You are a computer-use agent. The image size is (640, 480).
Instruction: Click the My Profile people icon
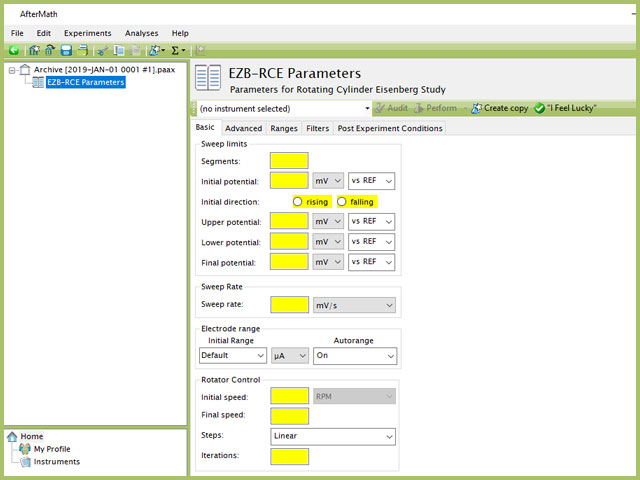25,449
